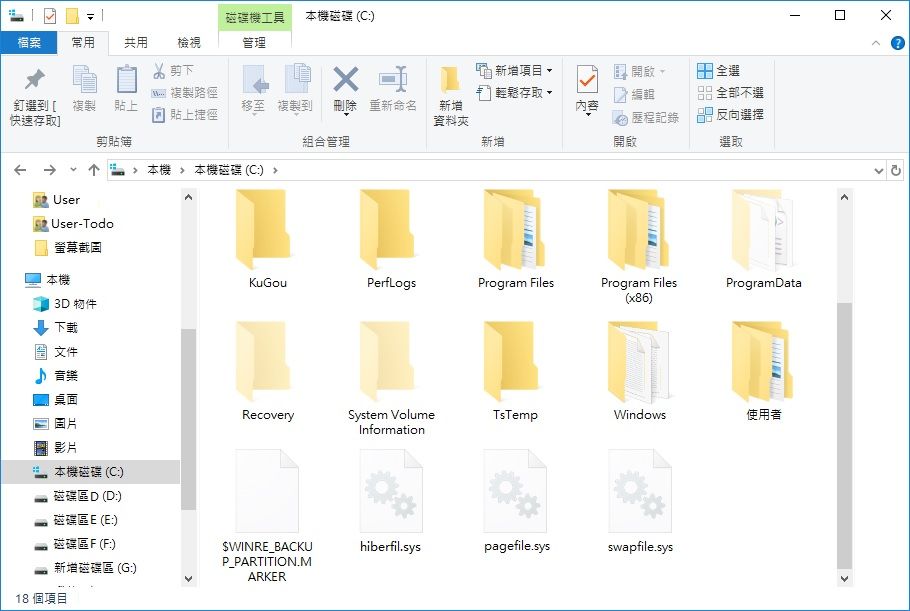Select the Program Files folder
The width and height of the screenshot is (910, 611).
point(515,239)
